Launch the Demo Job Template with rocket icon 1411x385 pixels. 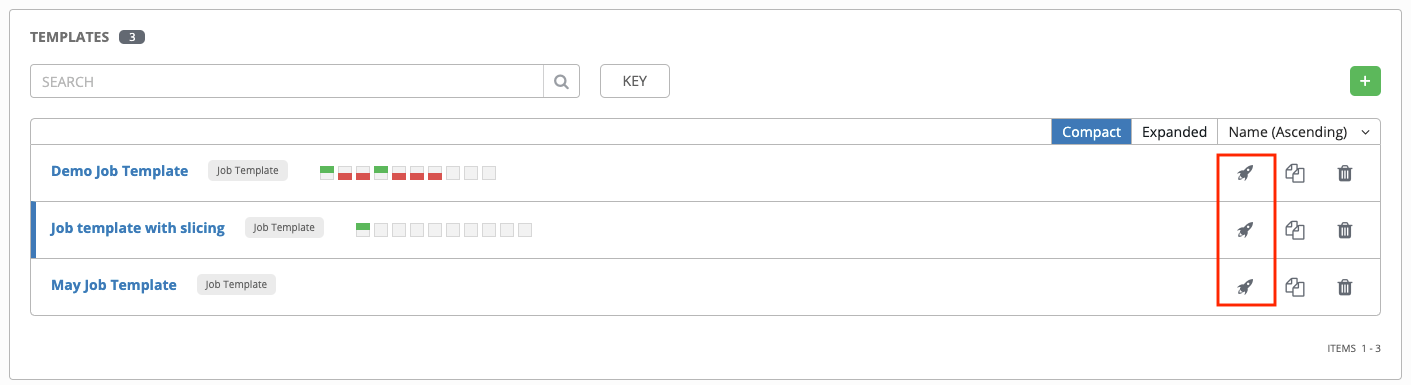click(1245, 173)
